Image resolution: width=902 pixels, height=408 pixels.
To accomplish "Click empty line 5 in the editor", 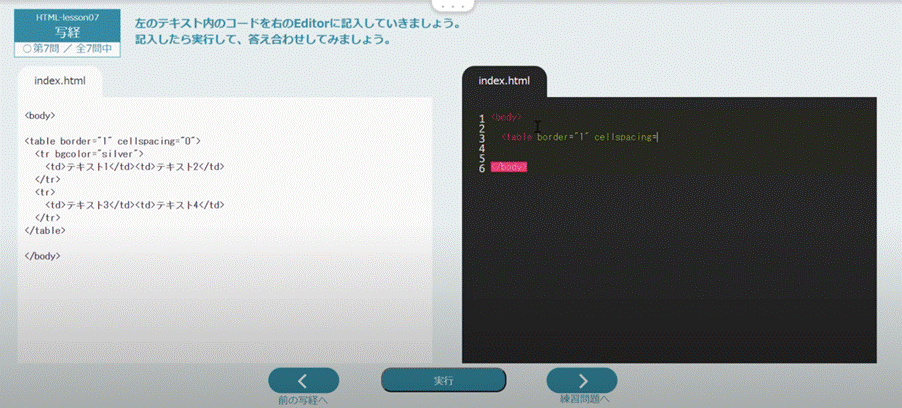I will point(600,157).
